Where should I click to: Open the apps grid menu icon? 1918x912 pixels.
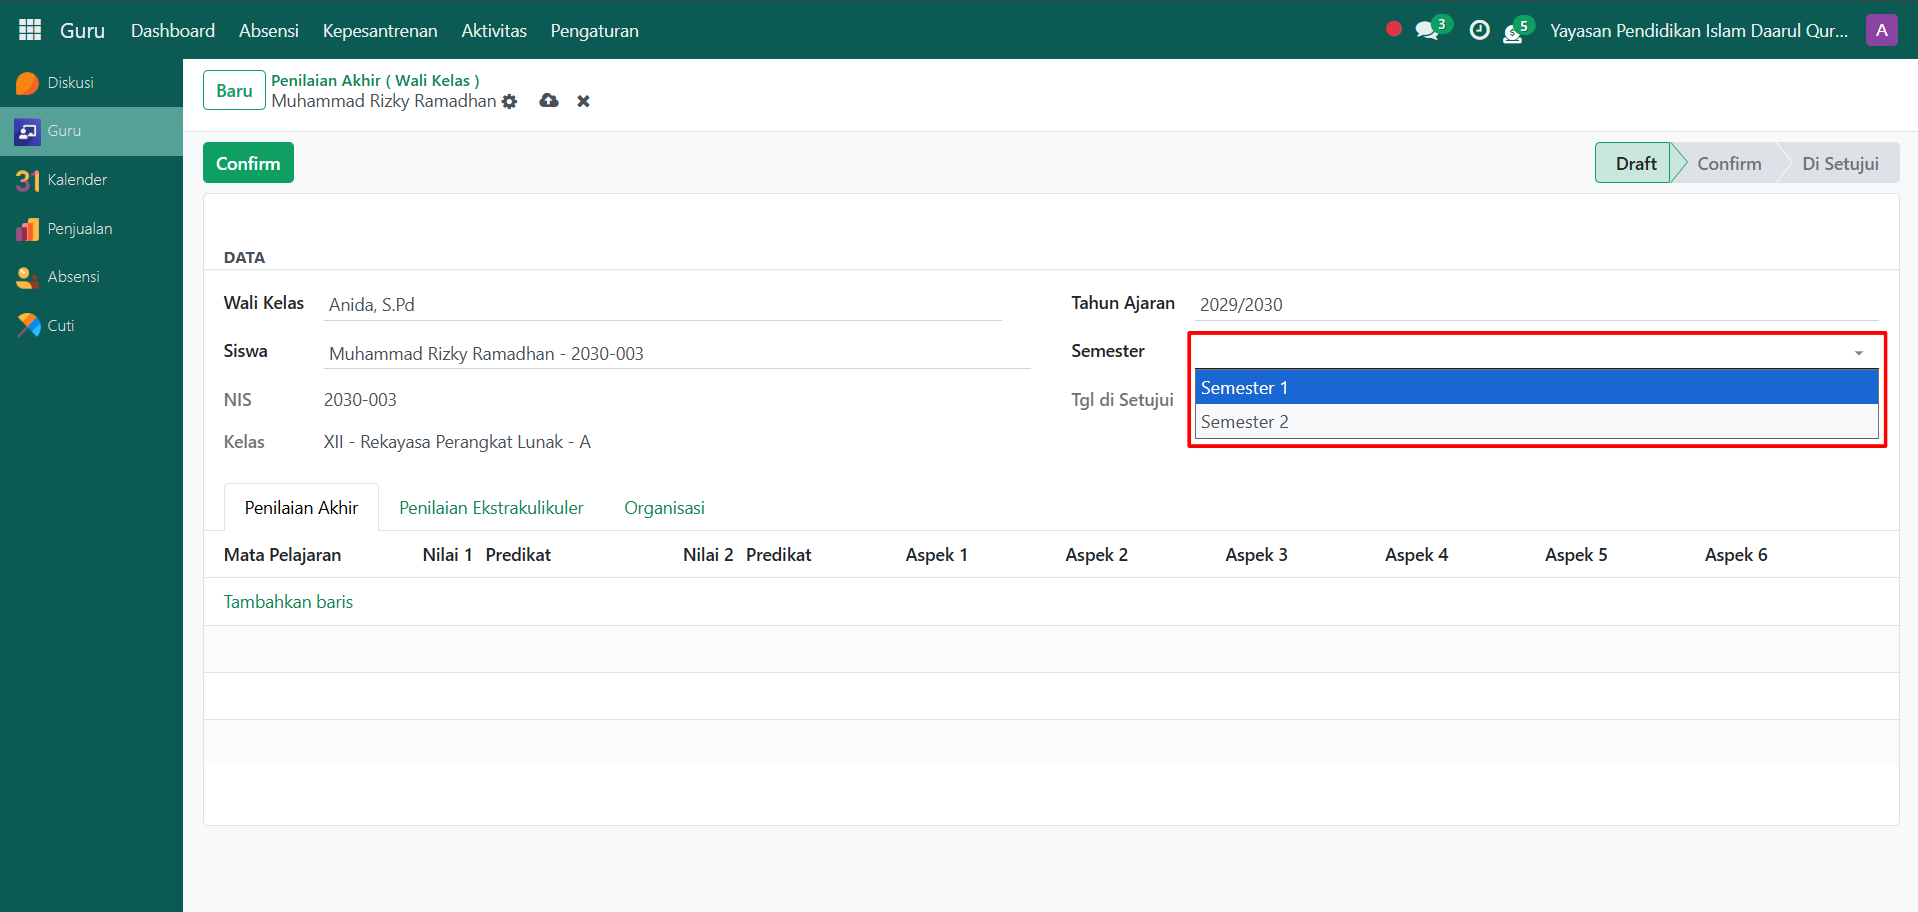[30, 30]
